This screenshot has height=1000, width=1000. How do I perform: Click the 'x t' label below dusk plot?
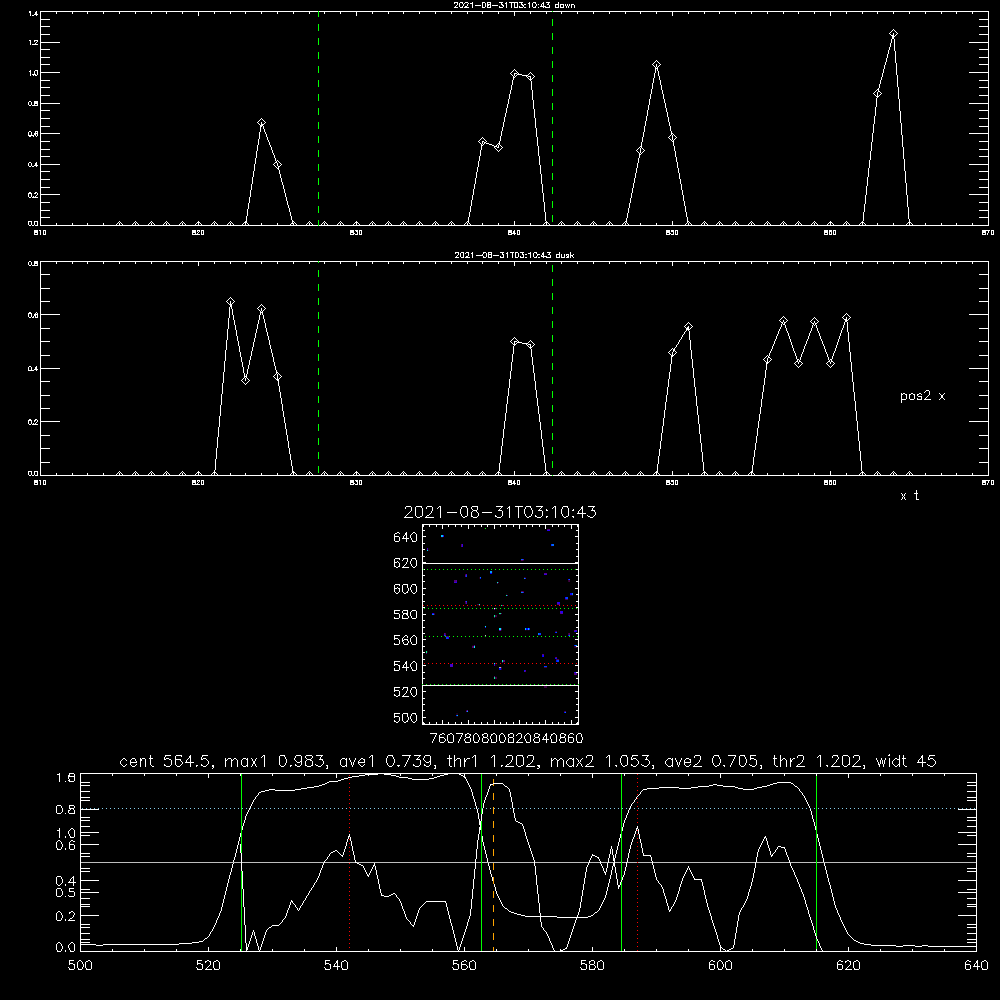tap(909, 496)
